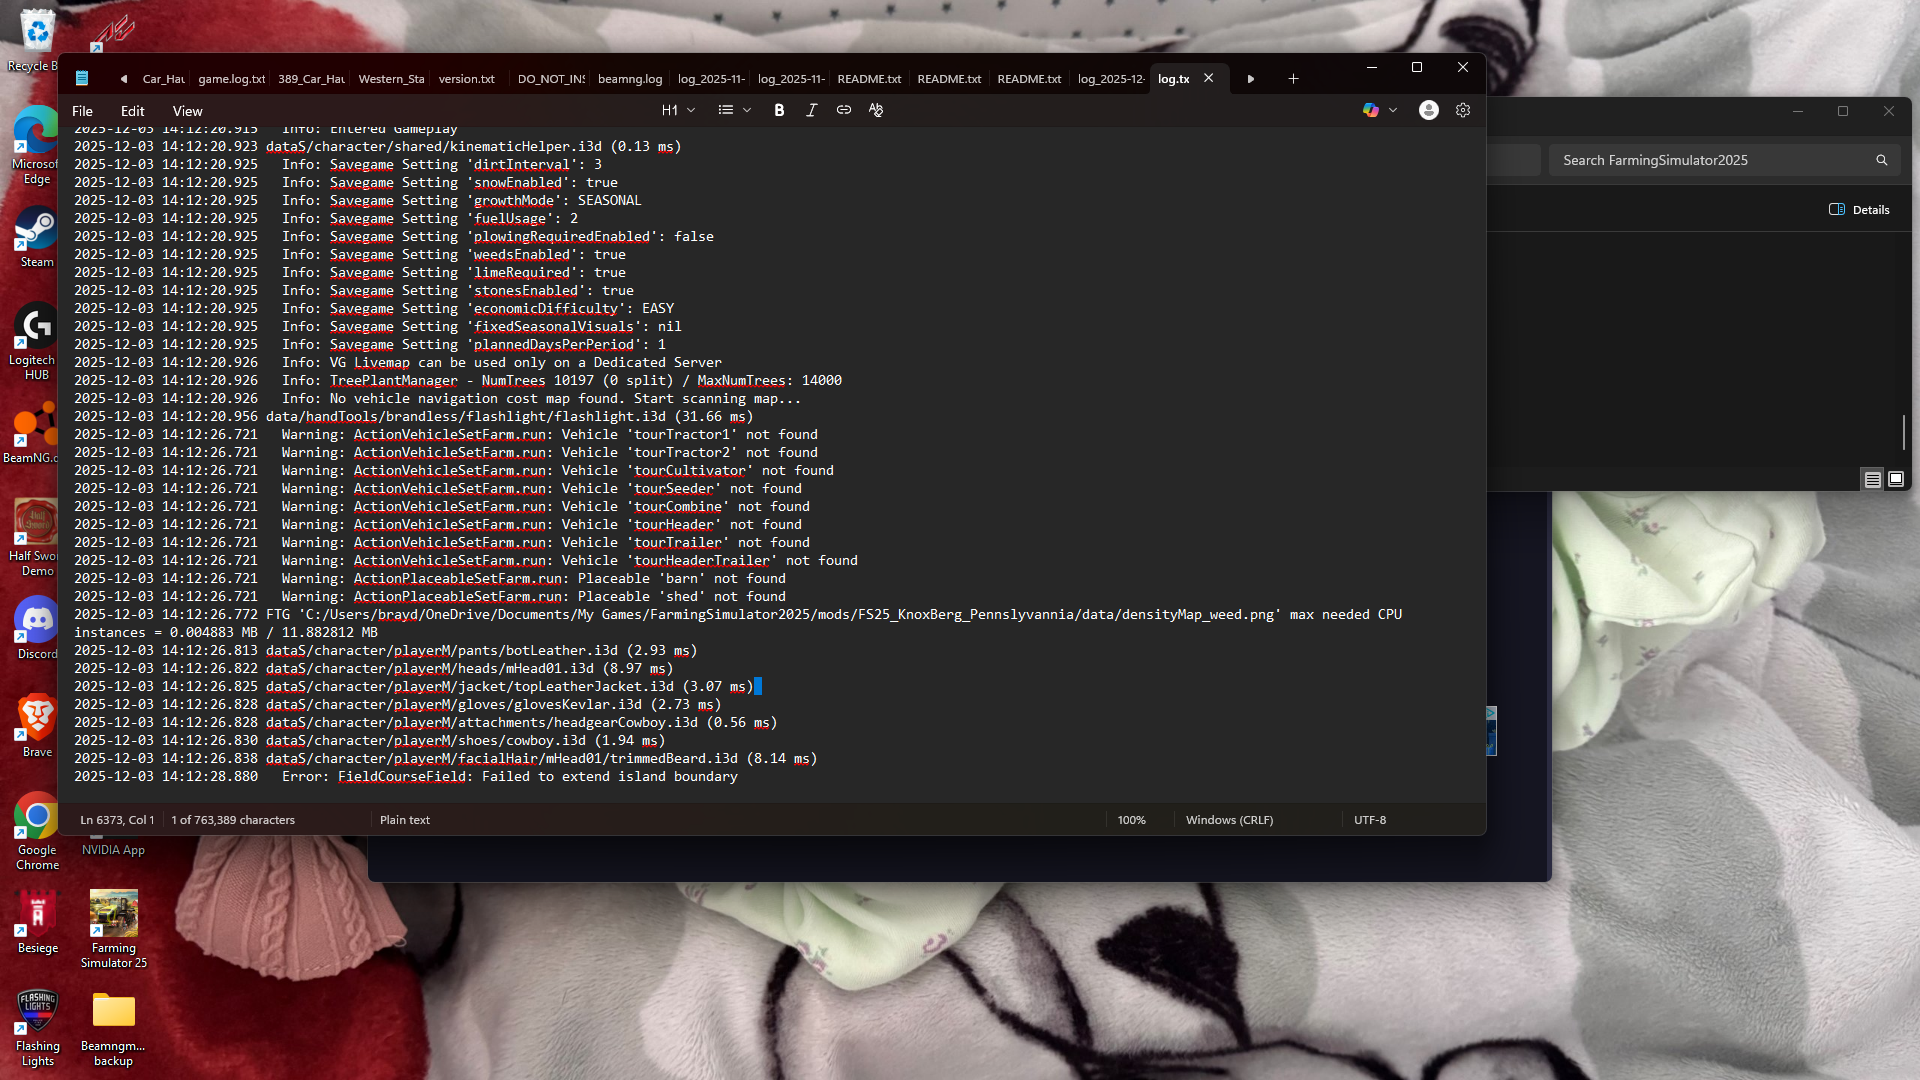1920x1080 pixels.
Task: Click the zoom level 100% indicator
Action: pyautogui.click(x=1131, y=820)
